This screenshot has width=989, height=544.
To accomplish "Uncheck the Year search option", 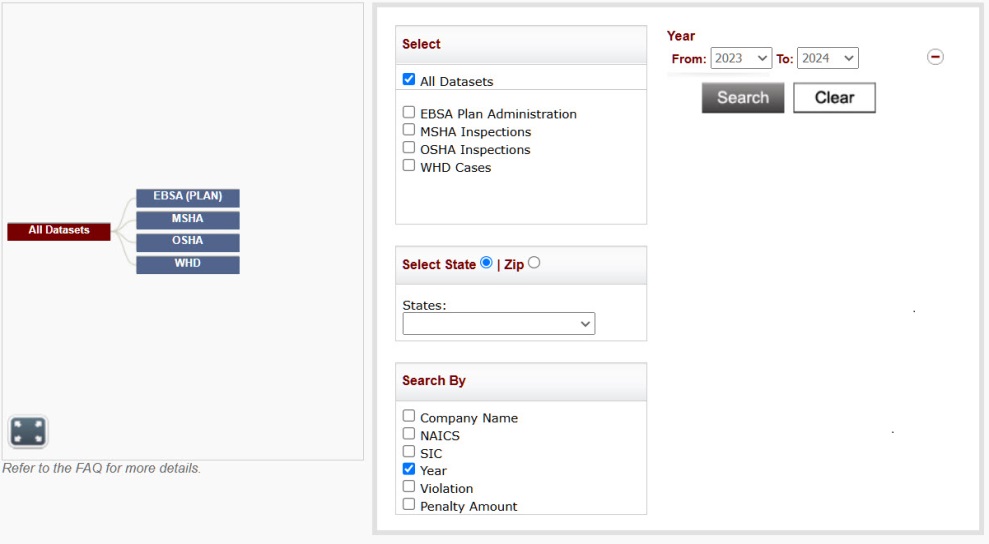I will point(409,469).
